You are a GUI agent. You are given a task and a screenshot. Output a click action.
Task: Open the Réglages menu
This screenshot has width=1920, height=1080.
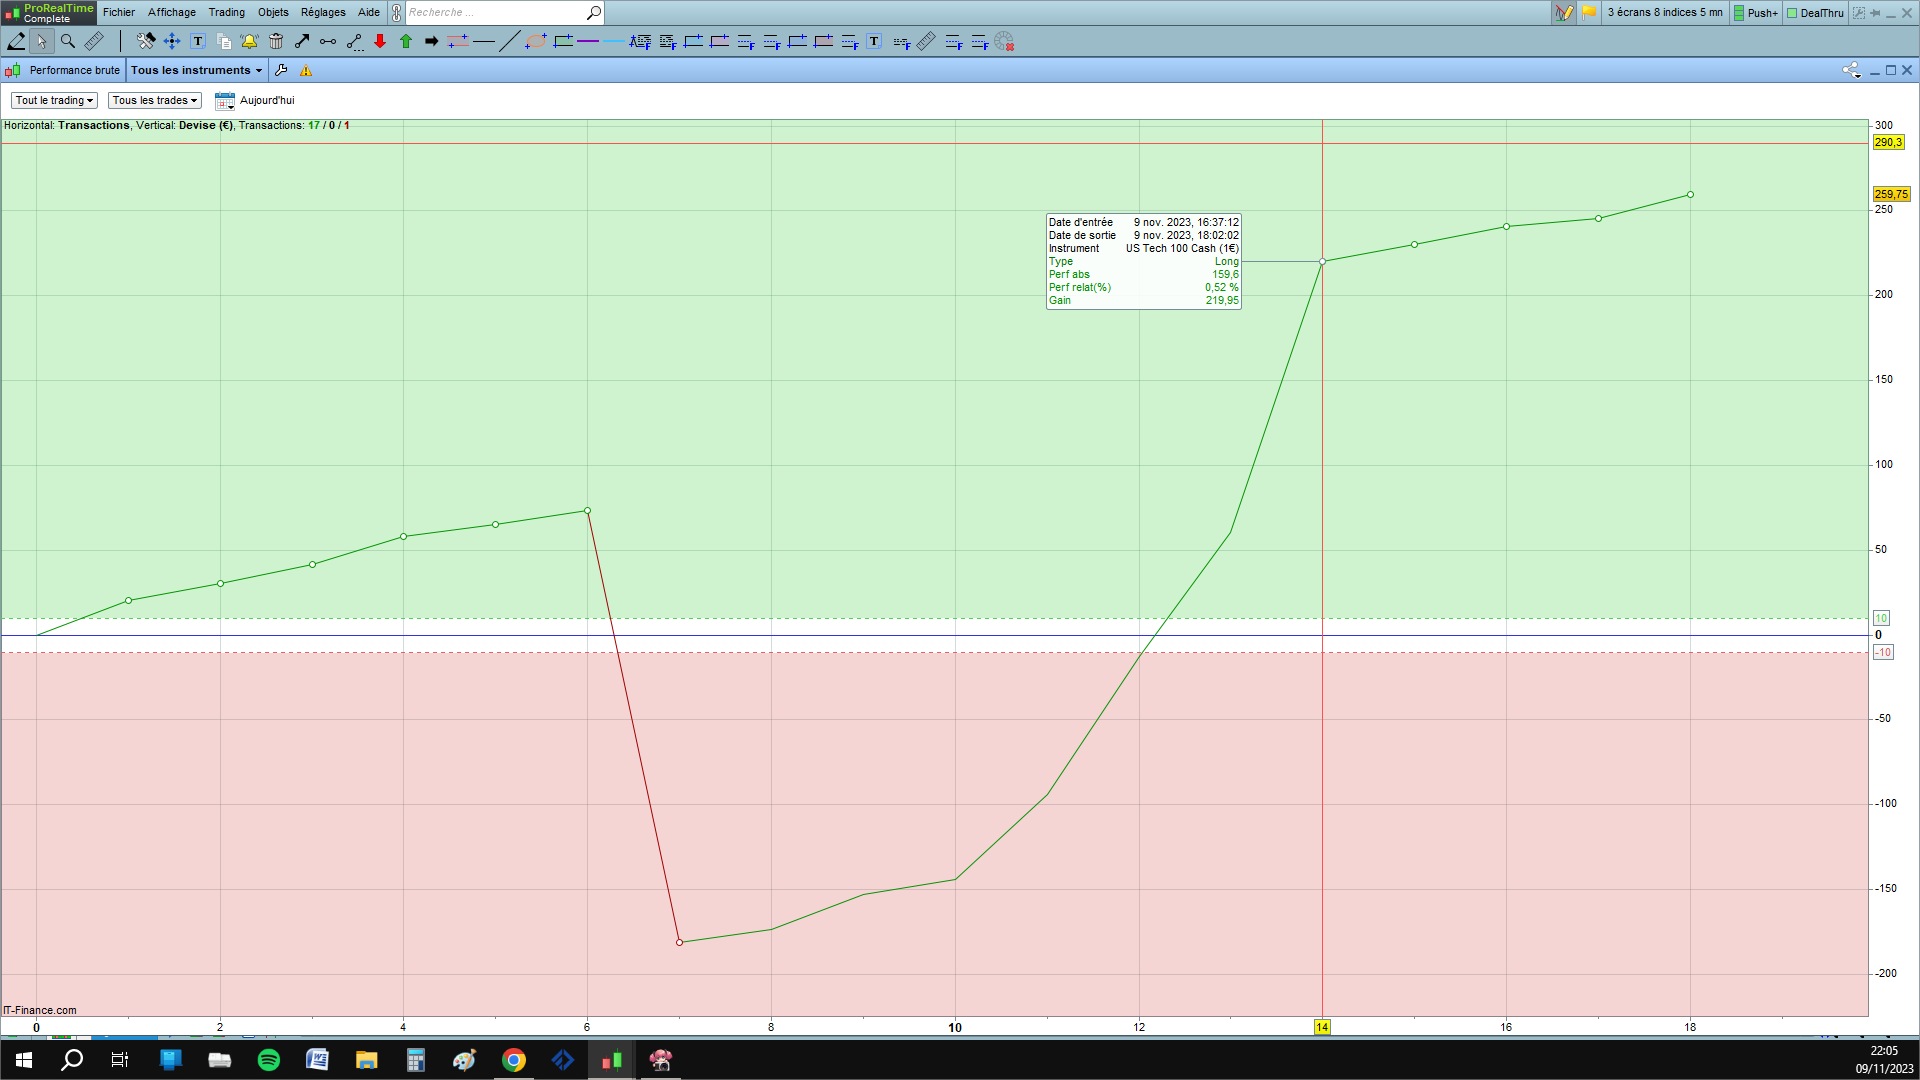[323, 12]
